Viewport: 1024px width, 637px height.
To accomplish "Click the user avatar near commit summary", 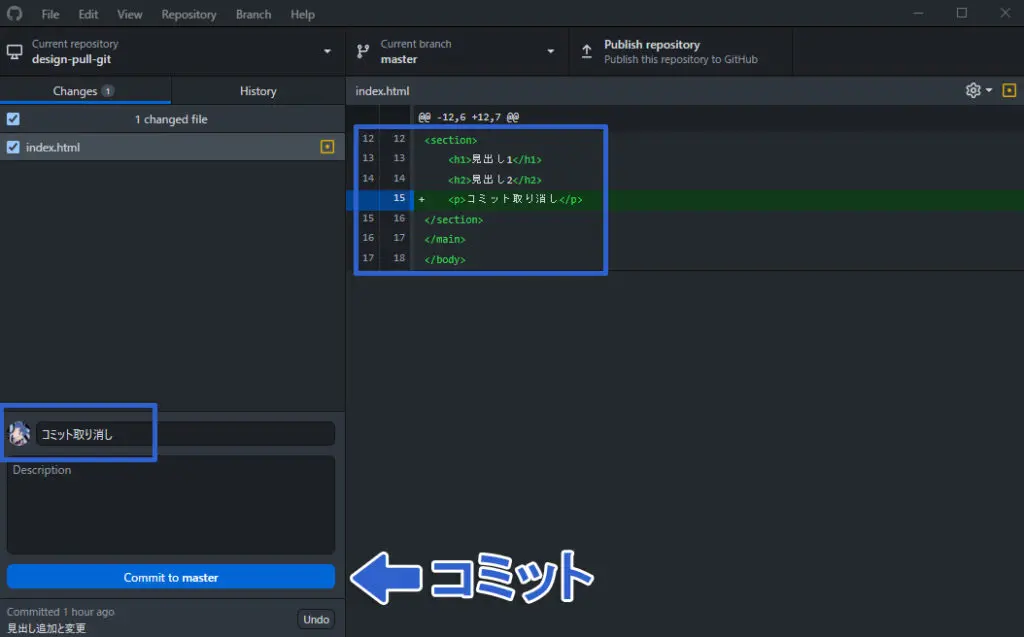I will (19, 434).
